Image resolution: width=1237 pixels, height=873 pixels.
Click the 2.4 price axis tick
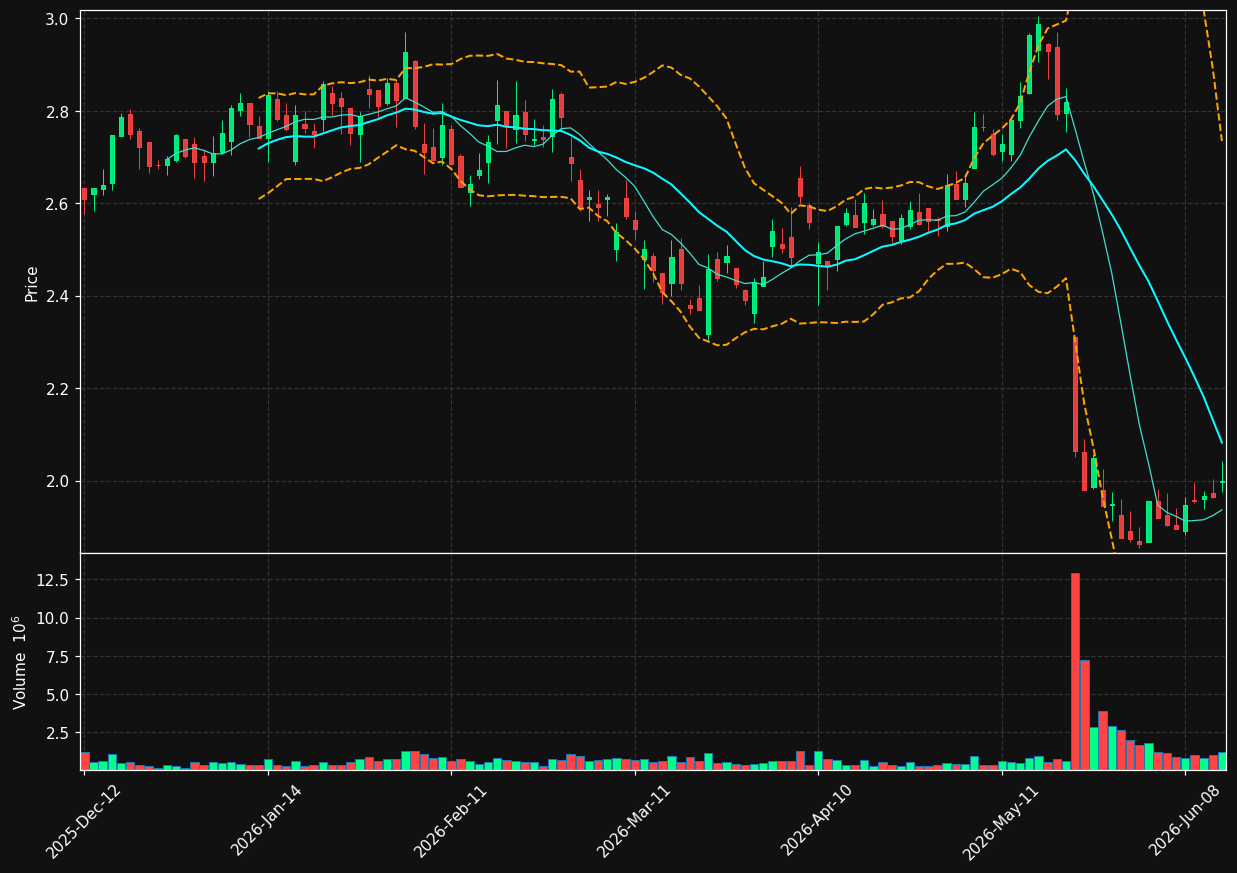pos(59,296)
